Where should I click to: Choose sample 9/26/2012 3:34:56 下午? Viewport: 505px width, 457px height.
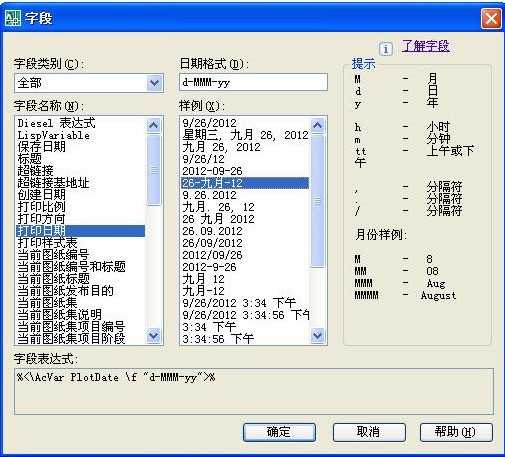pos(246,315)
